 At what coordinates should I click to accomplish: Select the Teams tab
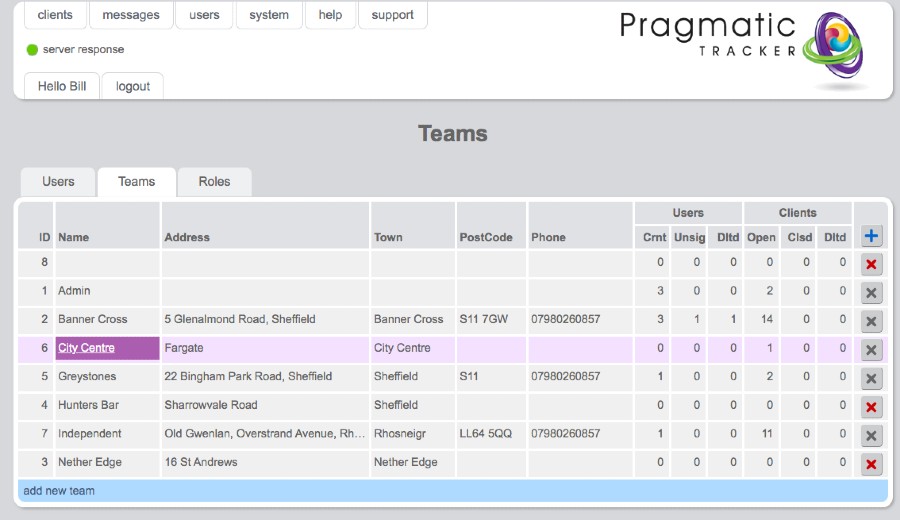(x=137, y=182)
